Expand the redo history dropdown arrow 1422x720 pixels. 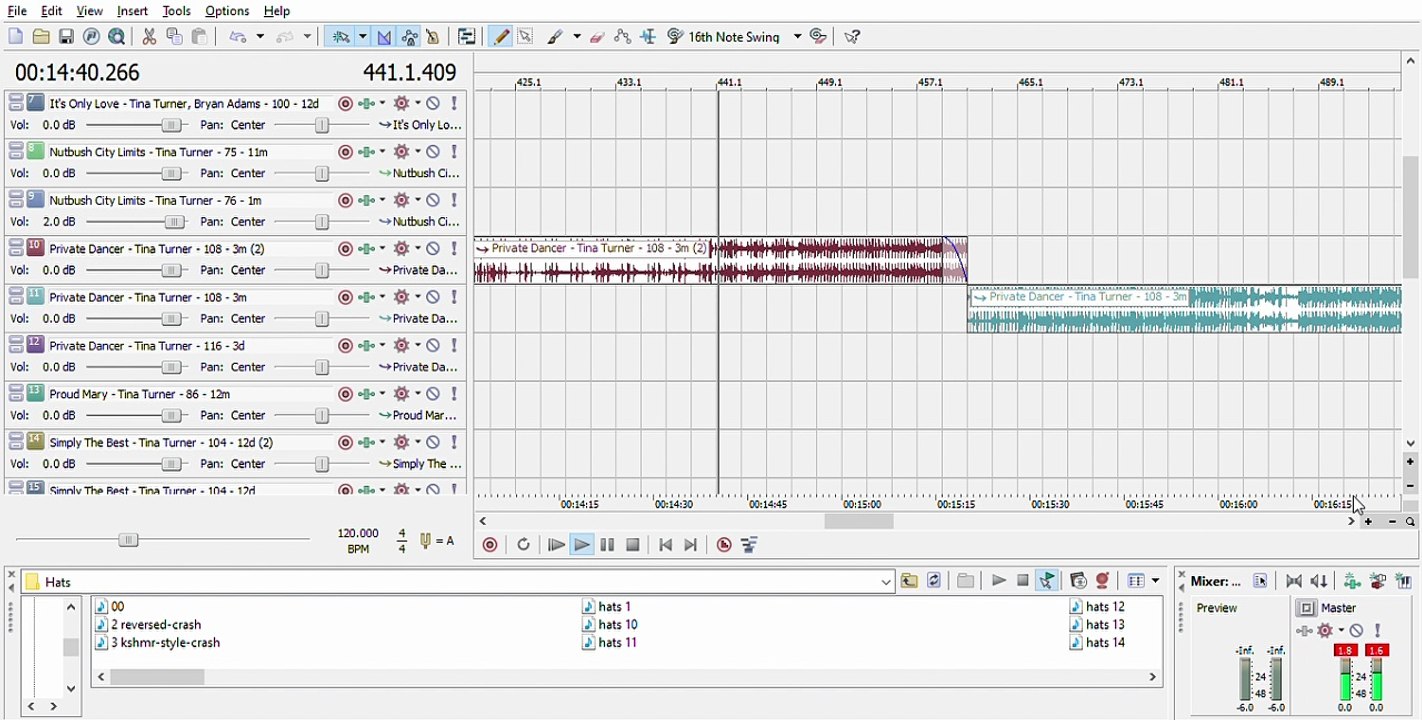307,37
